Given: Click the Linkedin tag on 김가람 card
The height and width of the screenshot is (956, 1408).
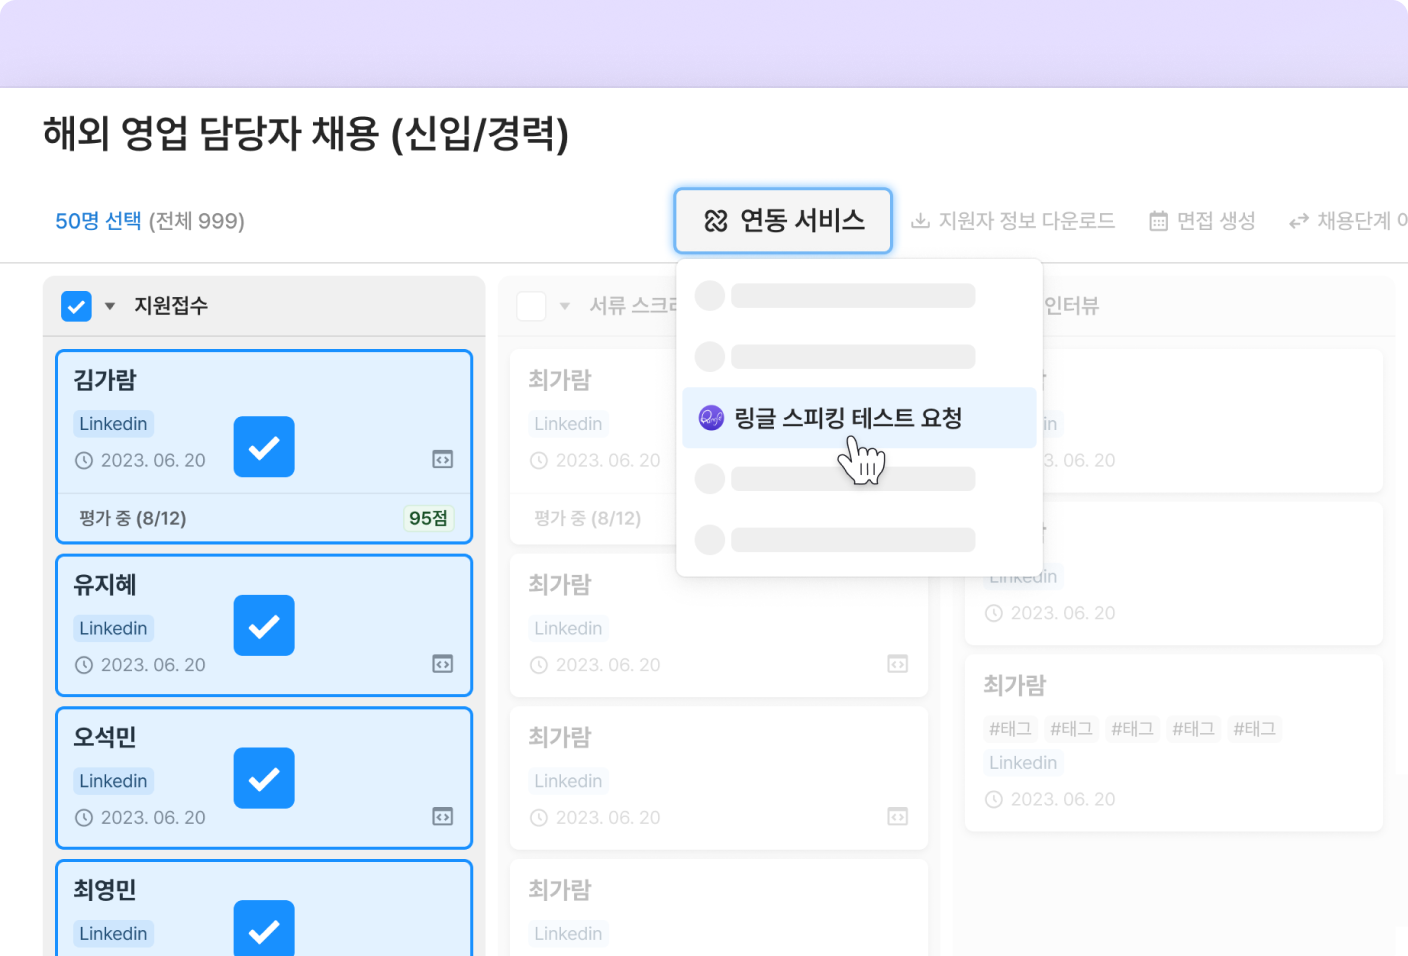Looking at the screenshot, I should [113, 424].
